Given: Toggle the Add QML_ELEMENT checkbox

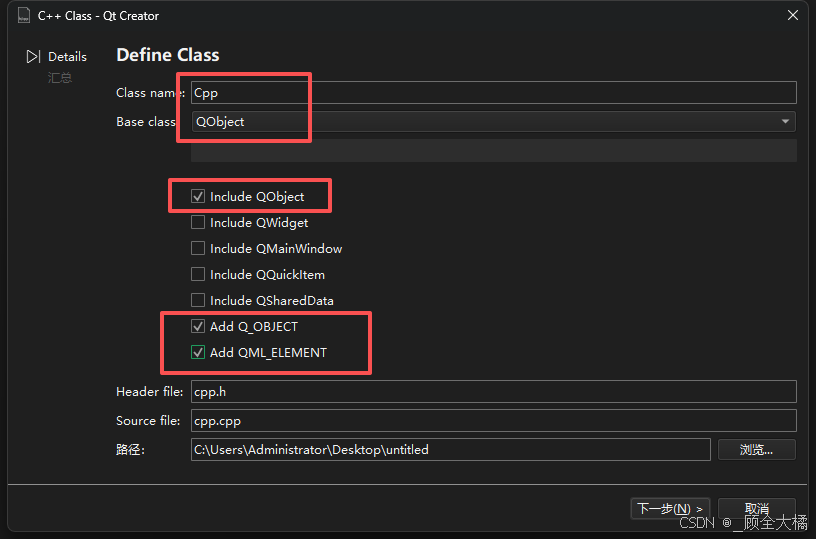Looking at the screenshot, I should (198, 352).
